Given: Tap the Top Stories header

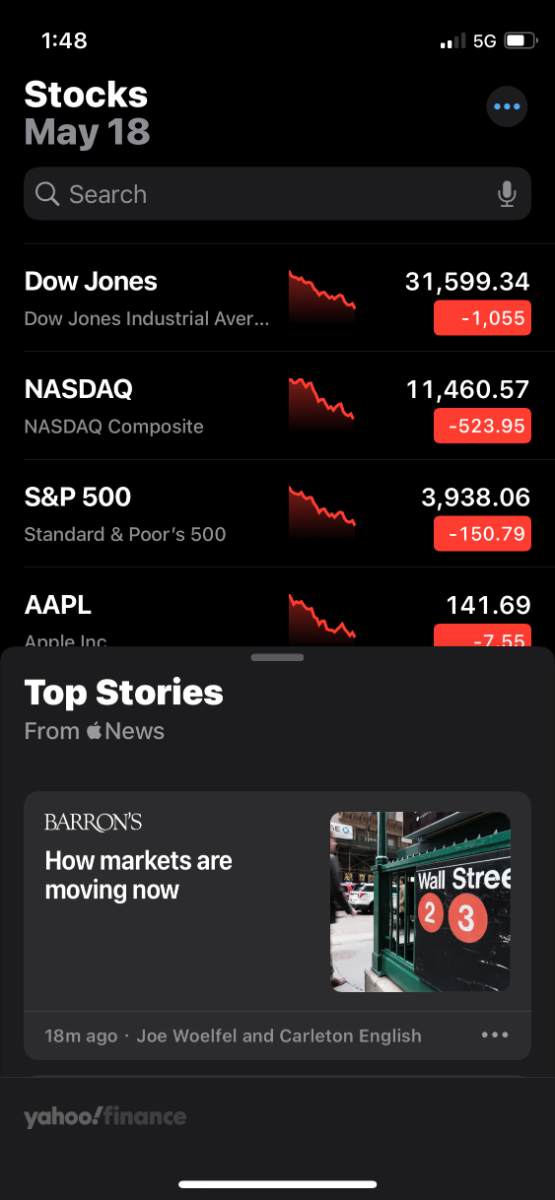Looking at the screenshot, I should pos(124,692).
